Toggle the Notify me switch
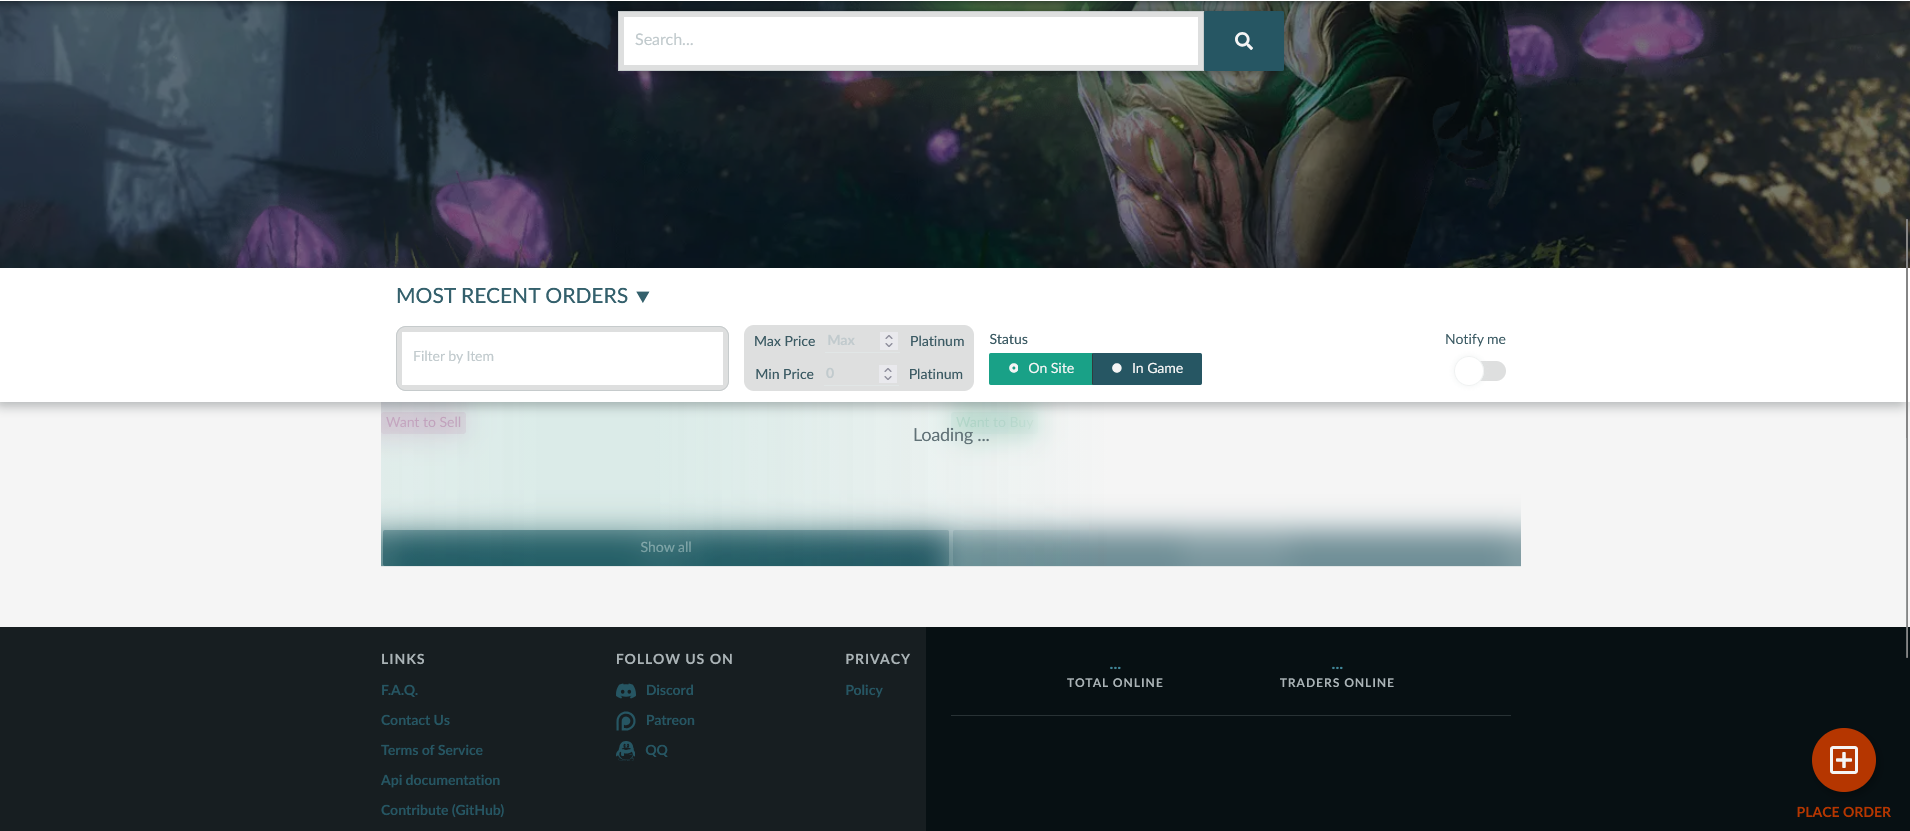This screenshot has height=831, width=1910. [x=1480, y=371]
